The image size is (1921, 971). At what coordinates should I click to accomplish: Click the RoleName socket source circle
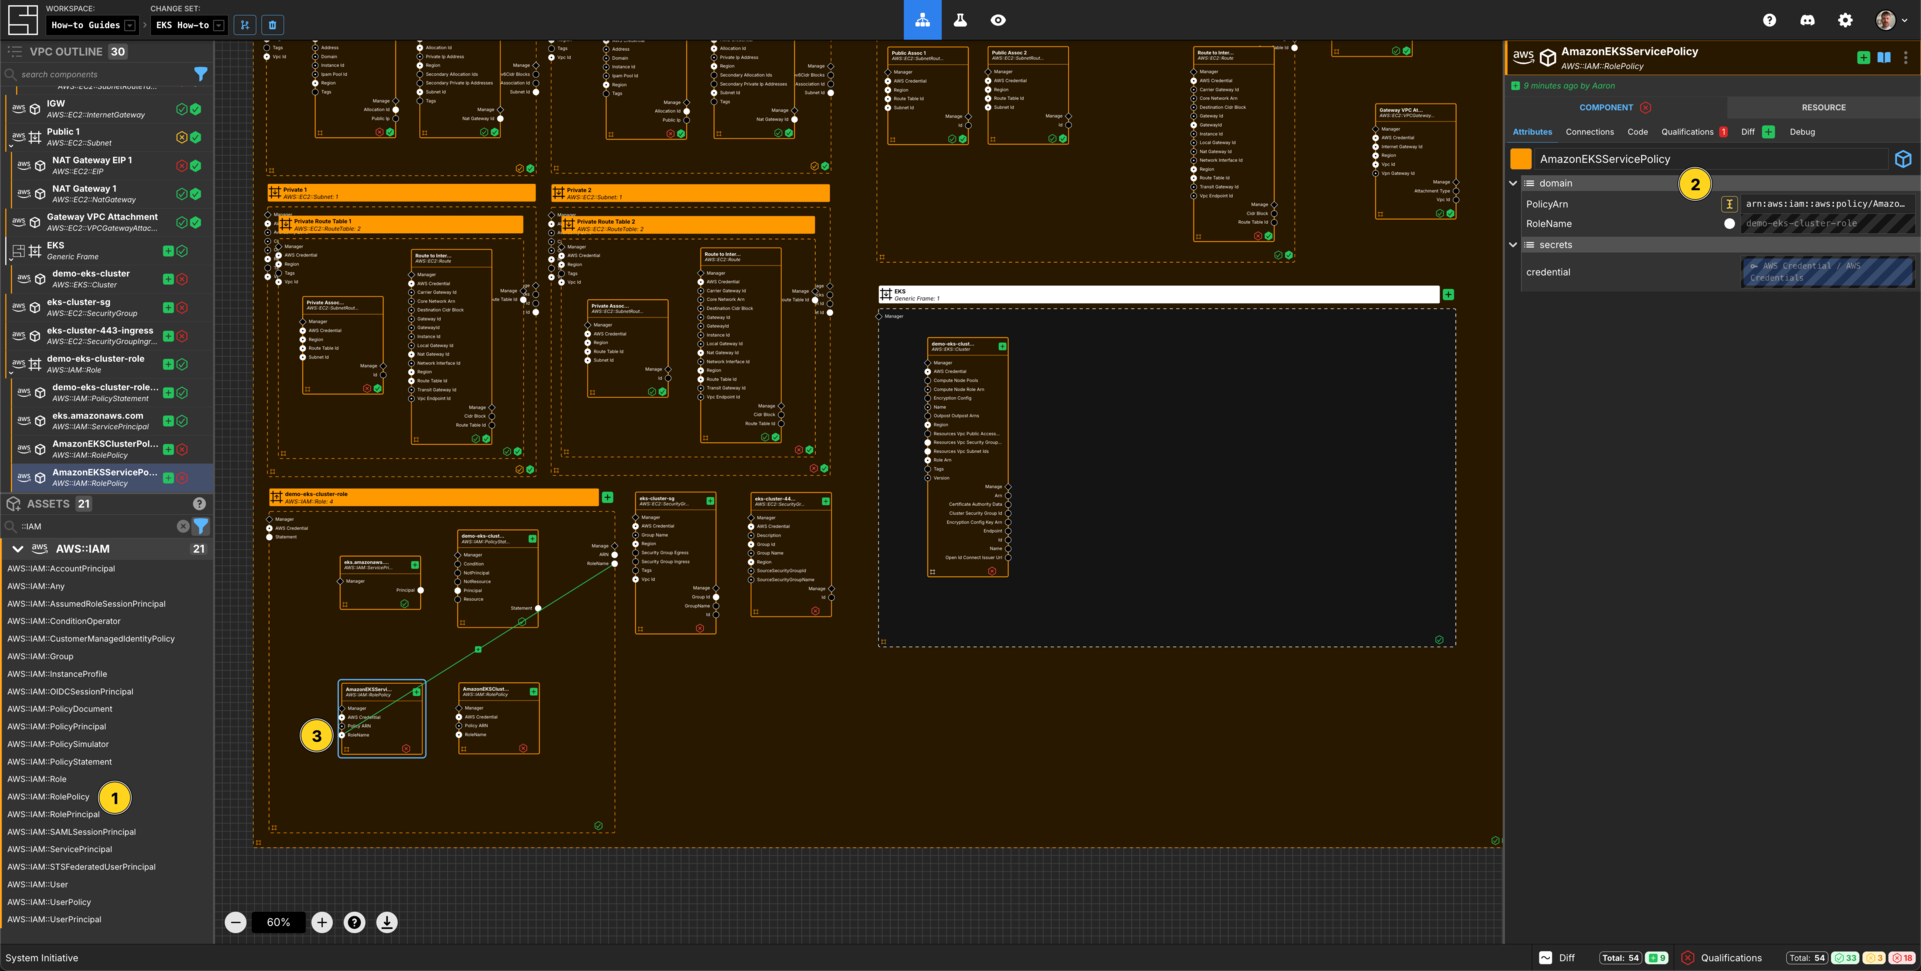[1729, 224]
